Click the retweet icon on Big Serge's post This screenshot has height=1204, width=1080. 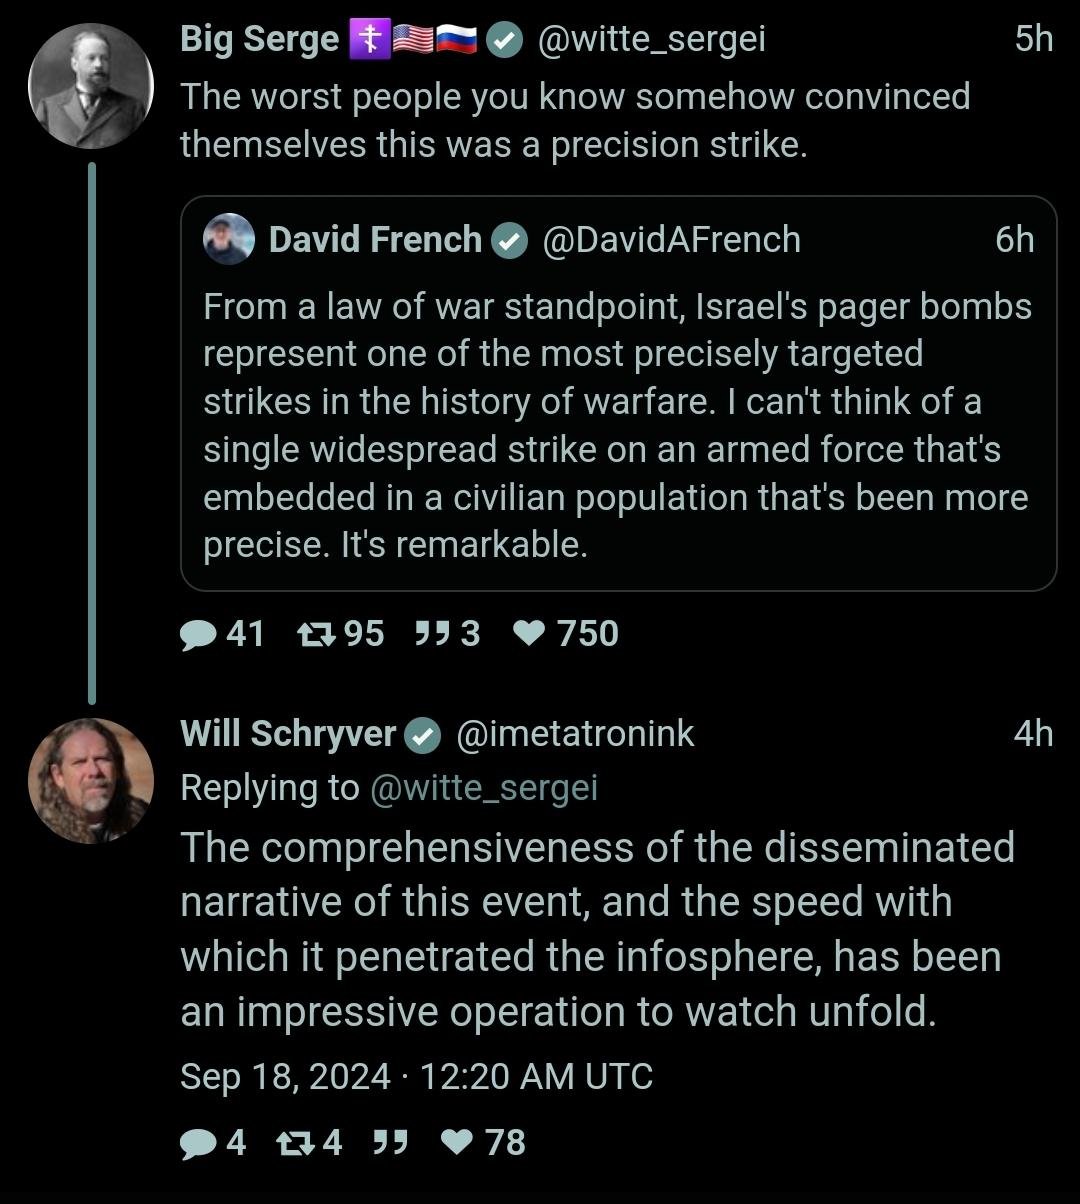(x=316, y=634)
